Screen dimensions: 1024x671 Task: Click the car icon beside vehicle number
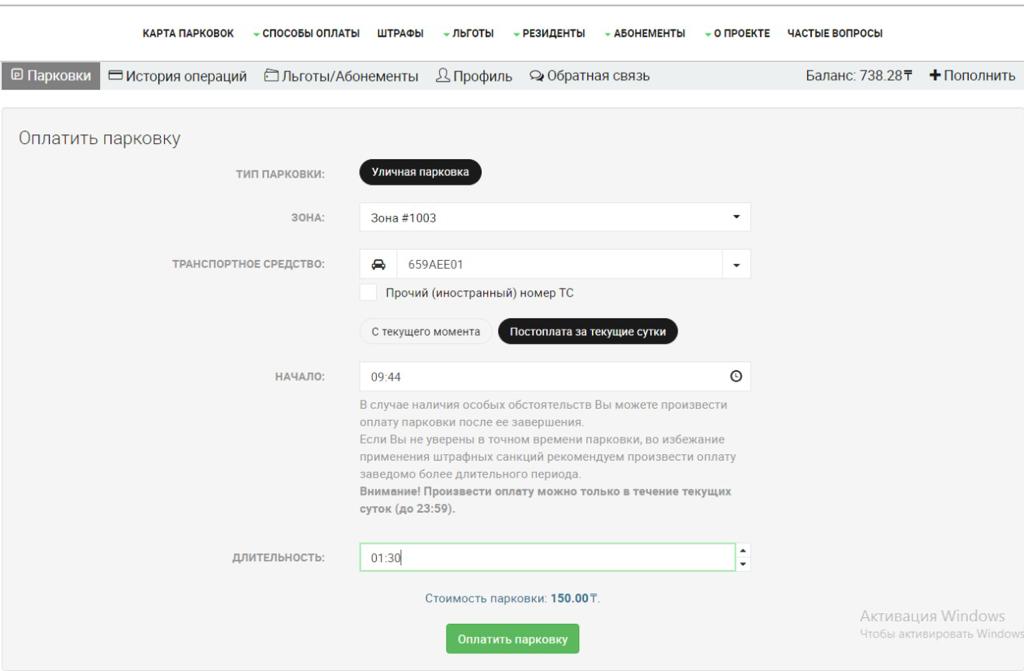pos(378,265)
